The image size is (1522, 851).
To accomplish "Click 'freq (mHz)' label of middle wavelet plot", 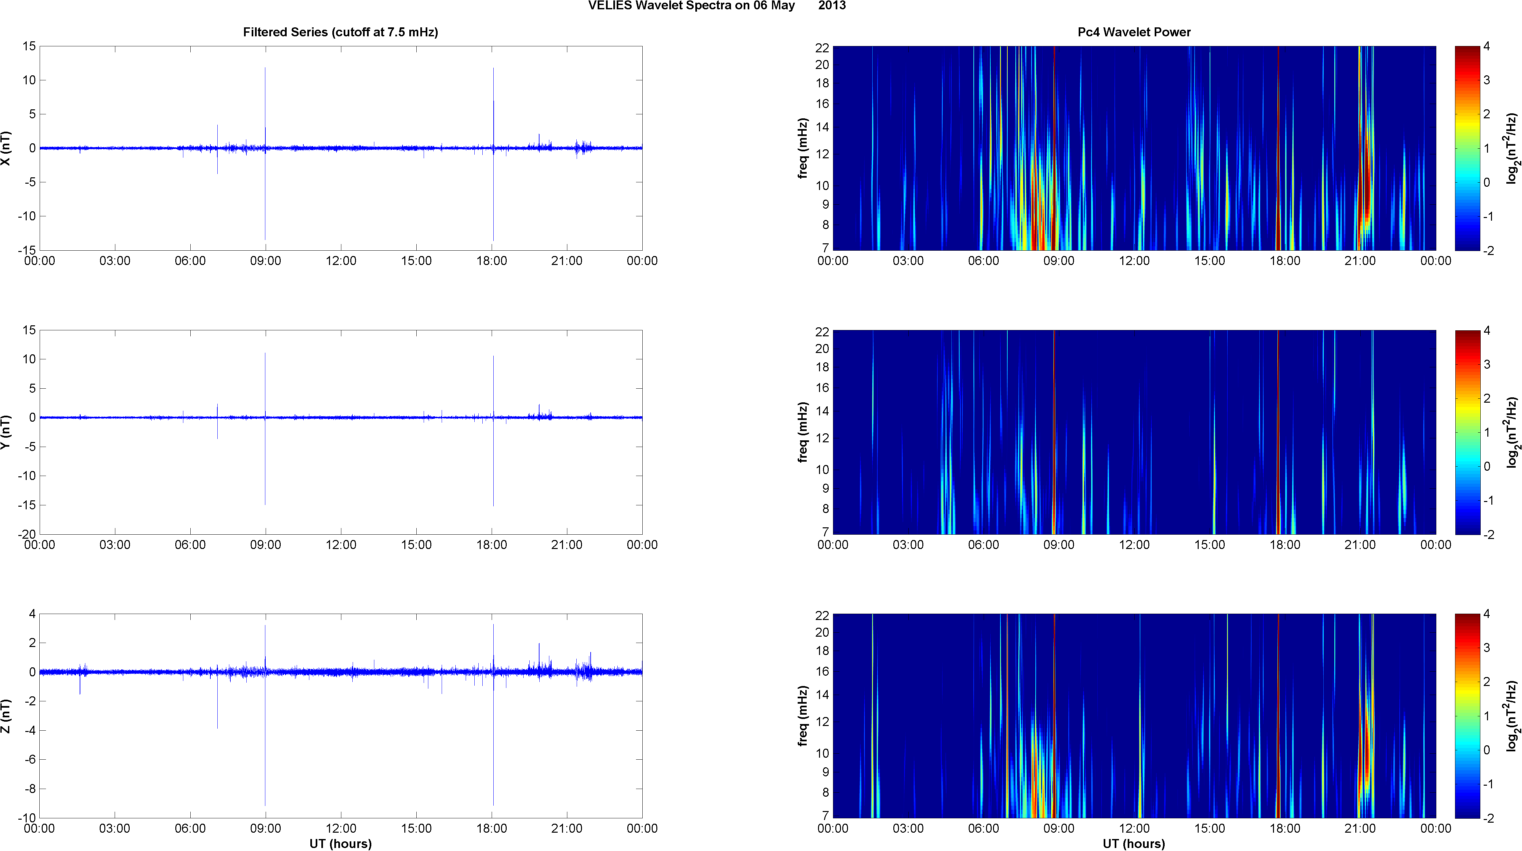I will point(803,432).
